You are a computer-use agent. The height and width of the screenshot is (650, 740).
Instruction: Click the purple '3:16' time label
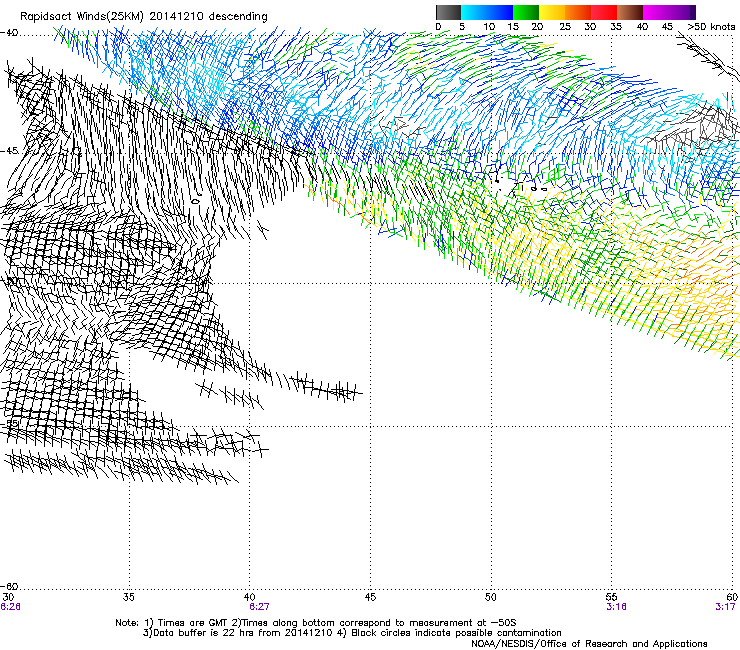(616, 607)
